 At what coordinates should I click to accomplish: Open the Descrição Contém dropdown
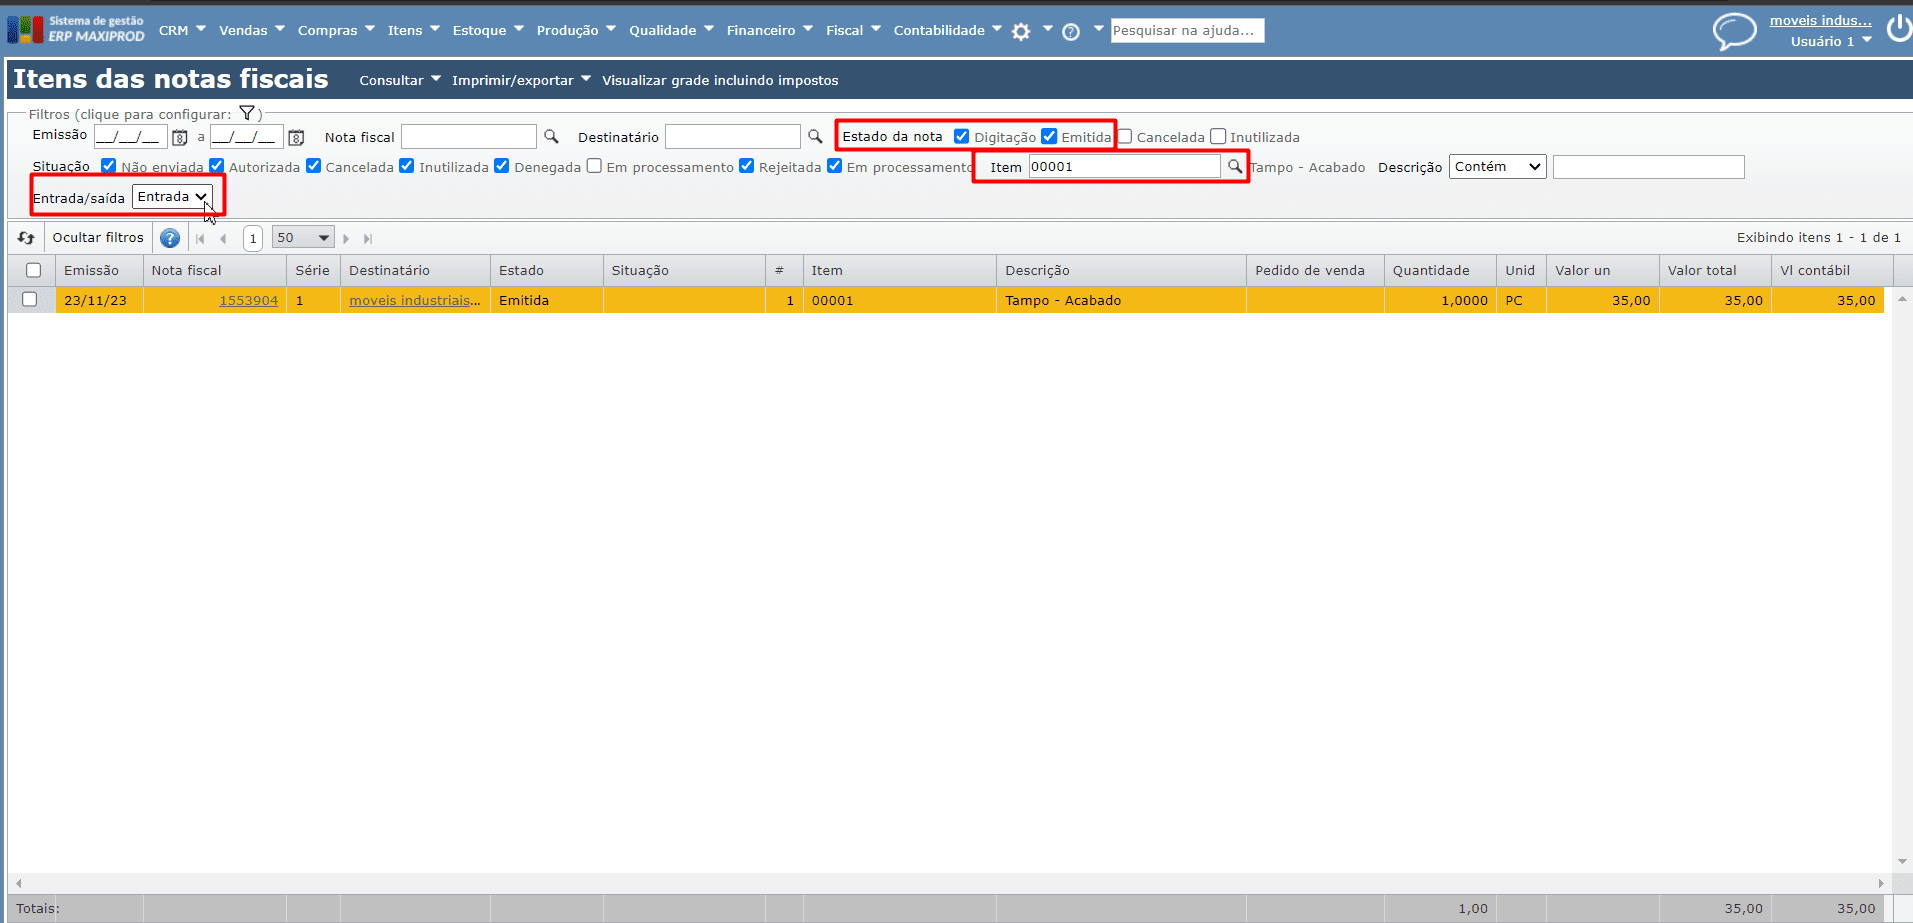pos(1498,167)
